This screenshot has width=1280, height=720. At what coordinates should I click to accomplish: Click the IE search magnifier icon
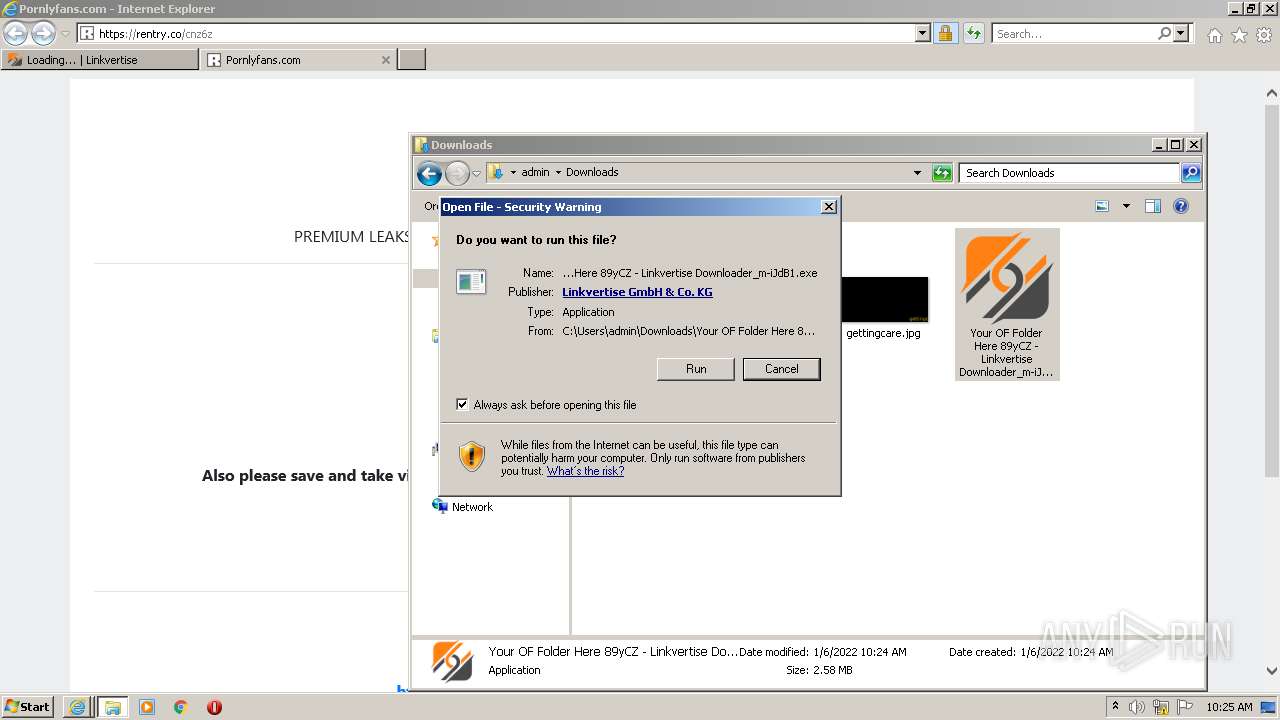[1164, 33]
